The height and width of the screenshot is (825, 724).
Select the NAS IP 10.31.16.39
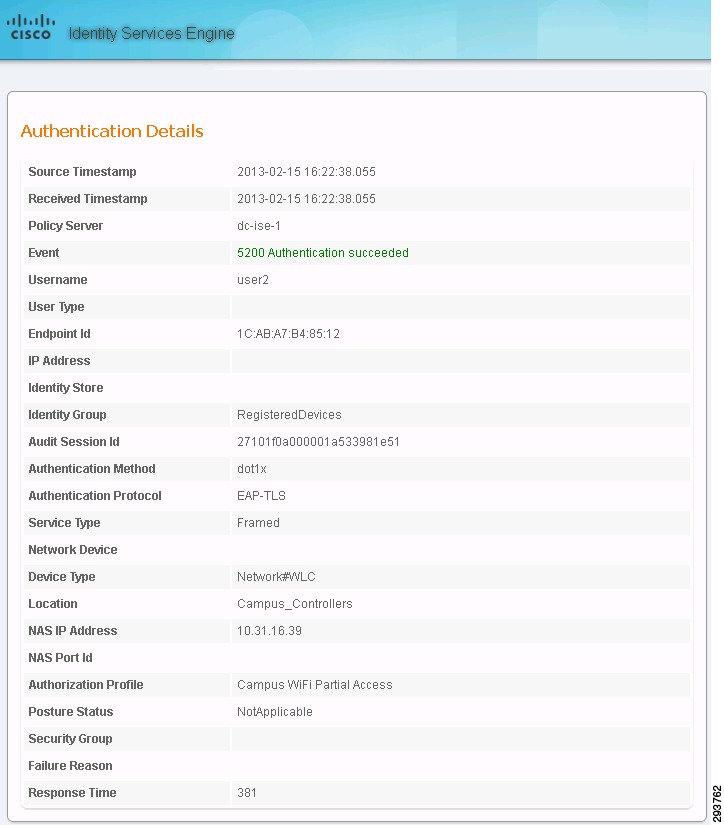[269, 631]
